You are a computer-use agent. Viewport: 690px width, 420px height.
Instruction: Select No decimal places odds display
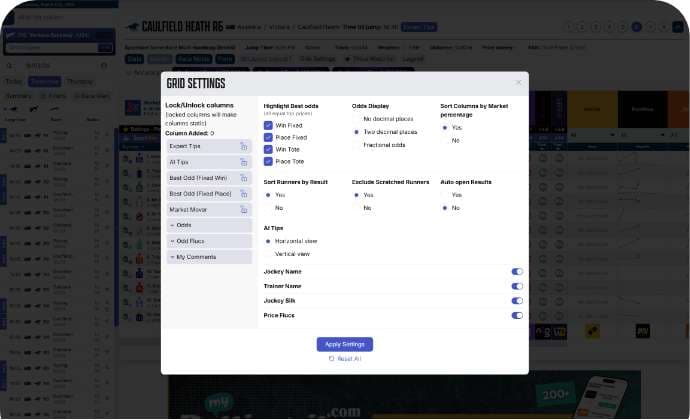[x=356, y=119]
